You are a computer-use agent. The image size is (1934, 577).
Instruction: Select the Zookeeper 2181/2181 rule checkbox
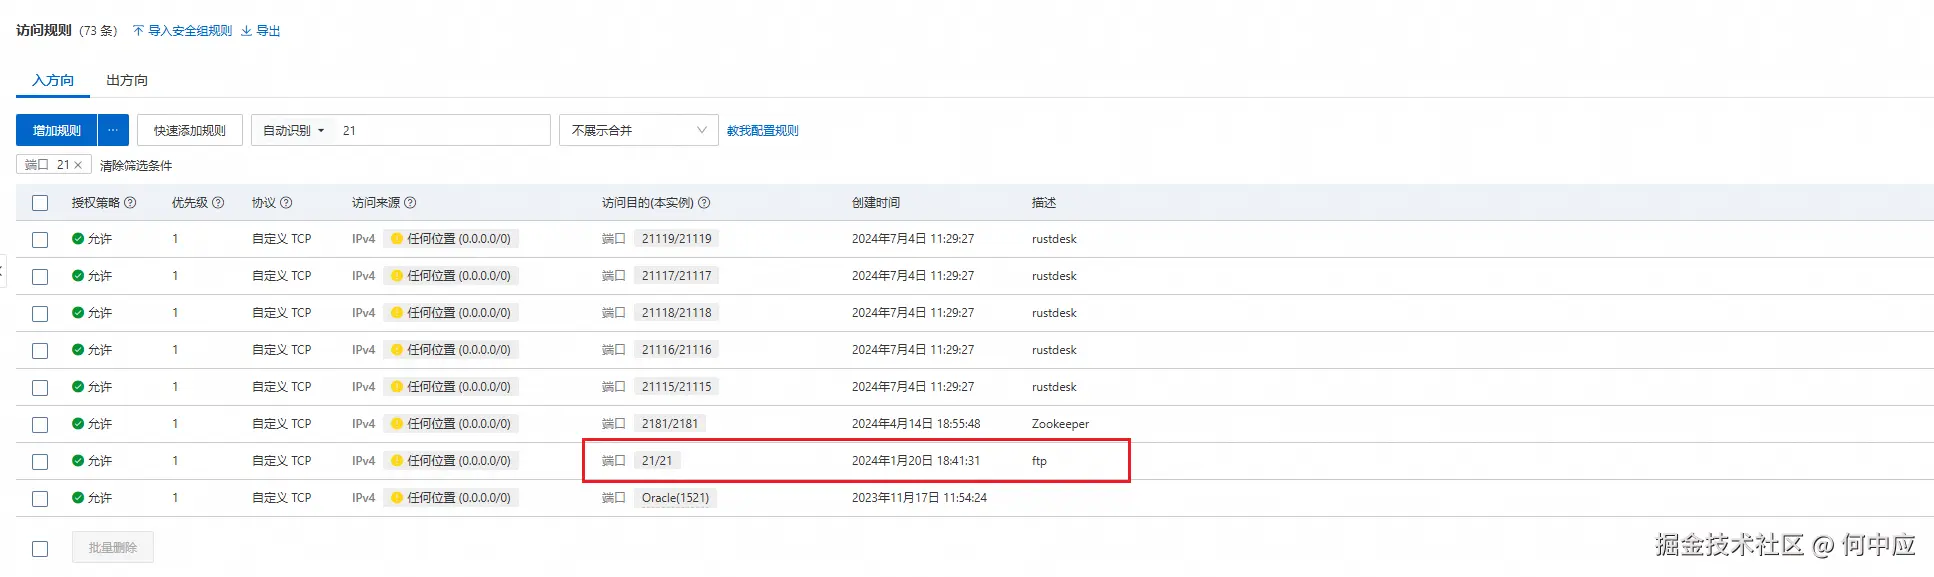40,425
